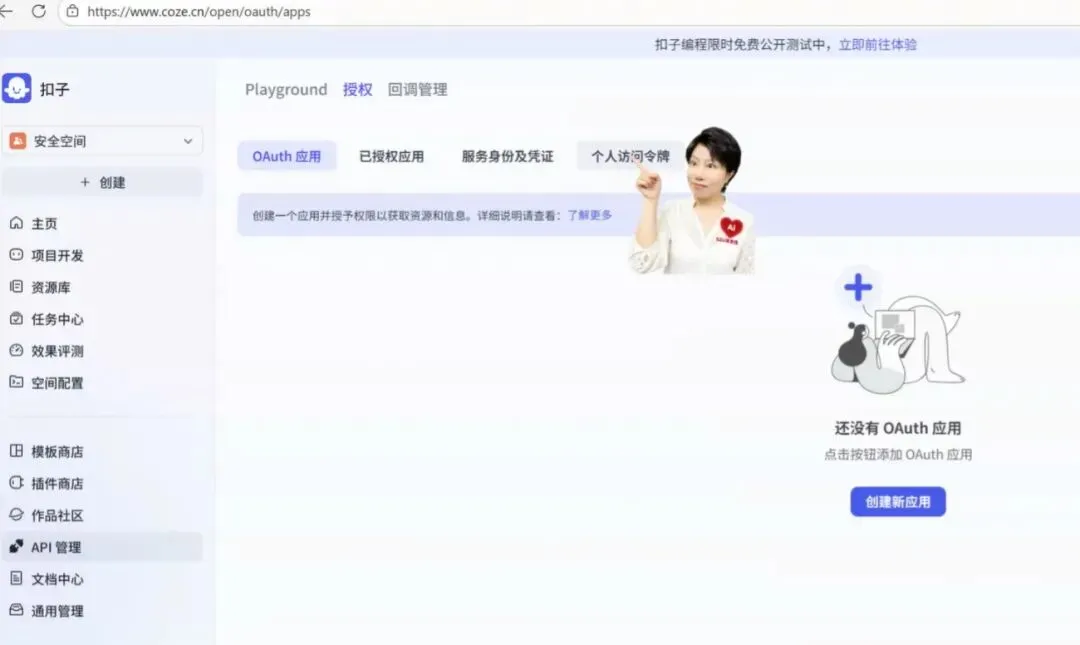
Task: Open the 效果评测 sidebar label
Action: pos(57,351)
